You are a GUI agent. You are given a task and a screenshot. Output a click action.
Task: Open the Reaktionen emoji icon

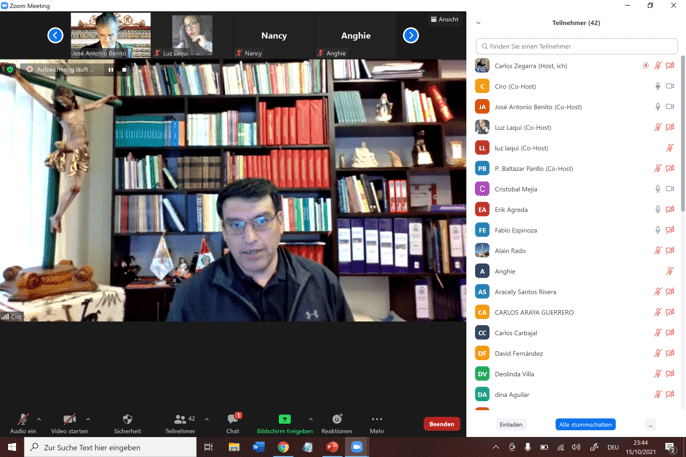click(x=337, y=421)
